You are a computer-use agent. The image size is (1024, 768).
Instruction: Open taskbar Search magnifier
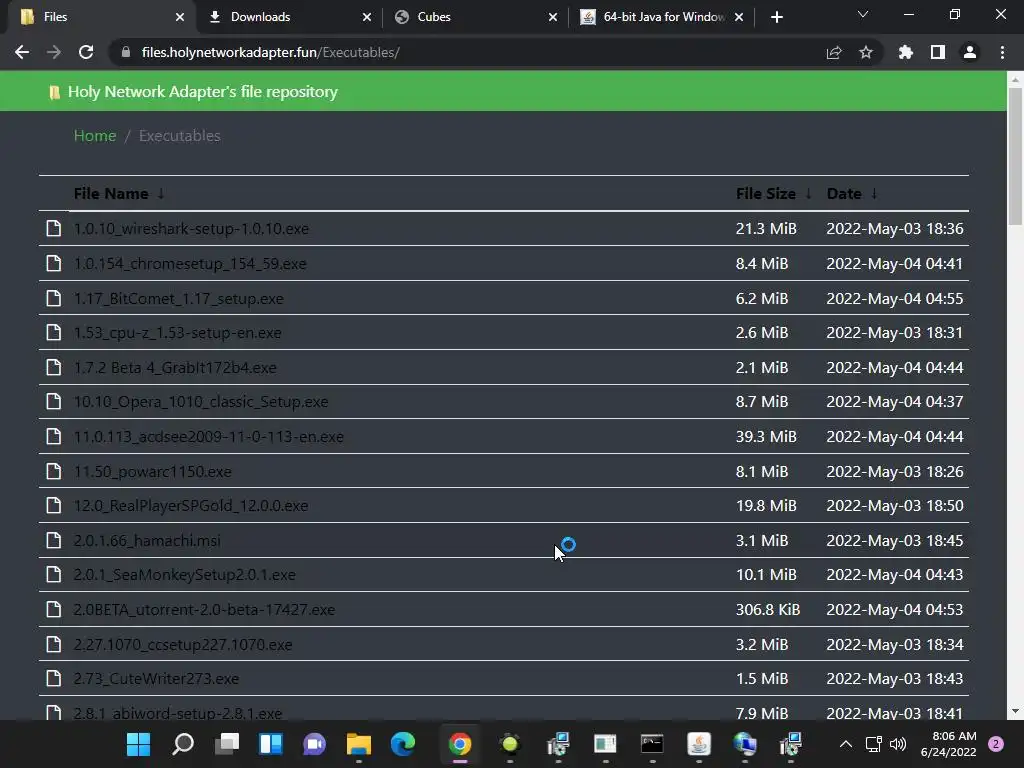pyautogui.click(x=183, y=744)
